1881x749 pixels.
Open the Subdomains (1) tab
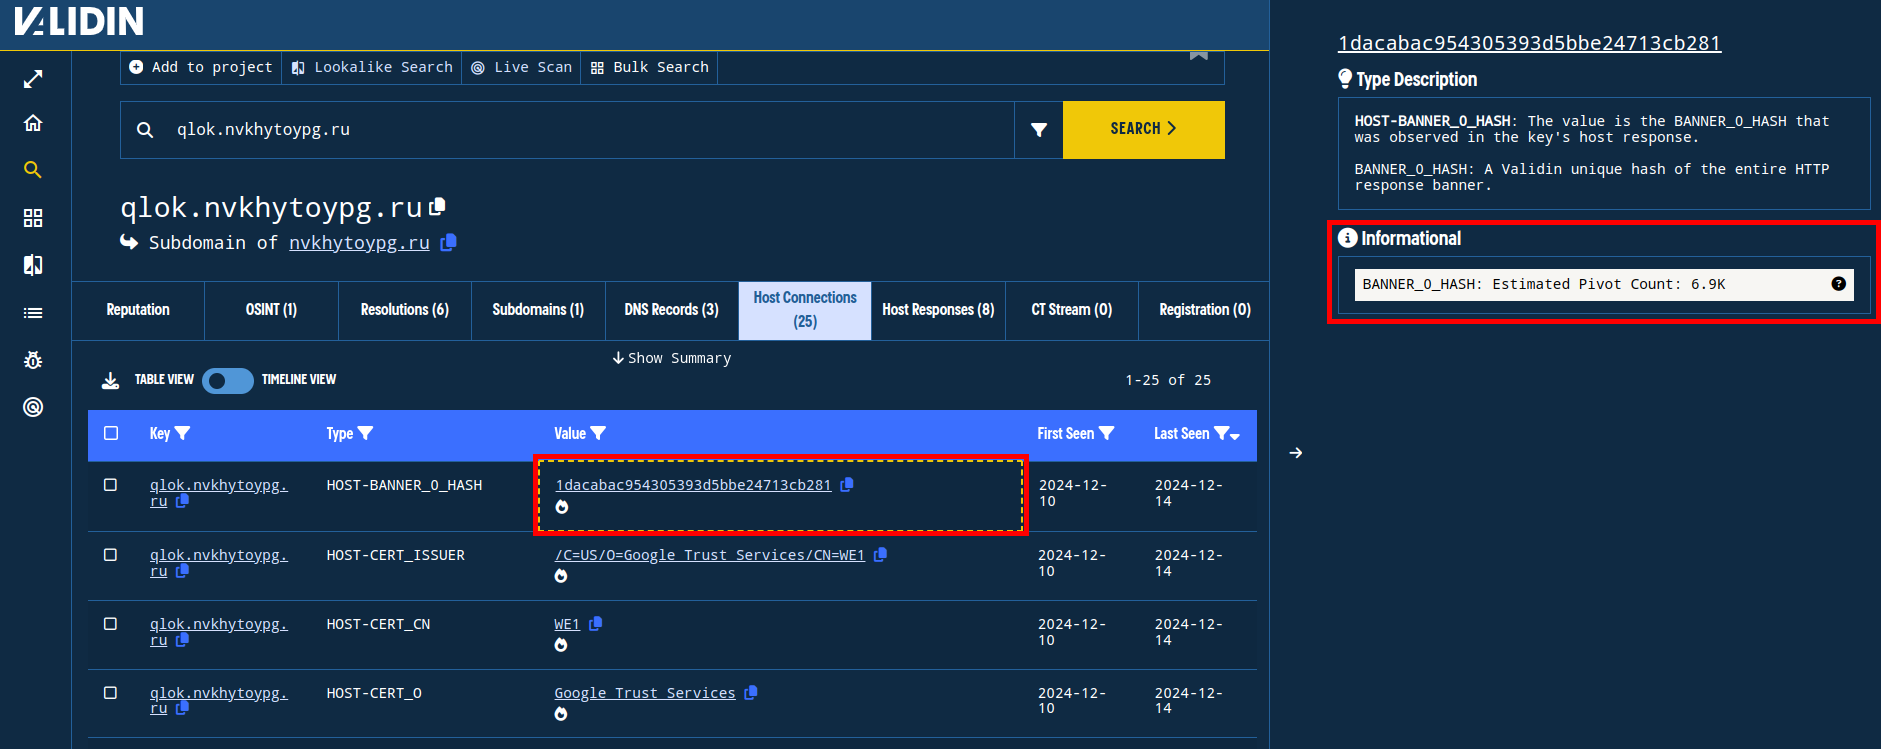(538, 310)
